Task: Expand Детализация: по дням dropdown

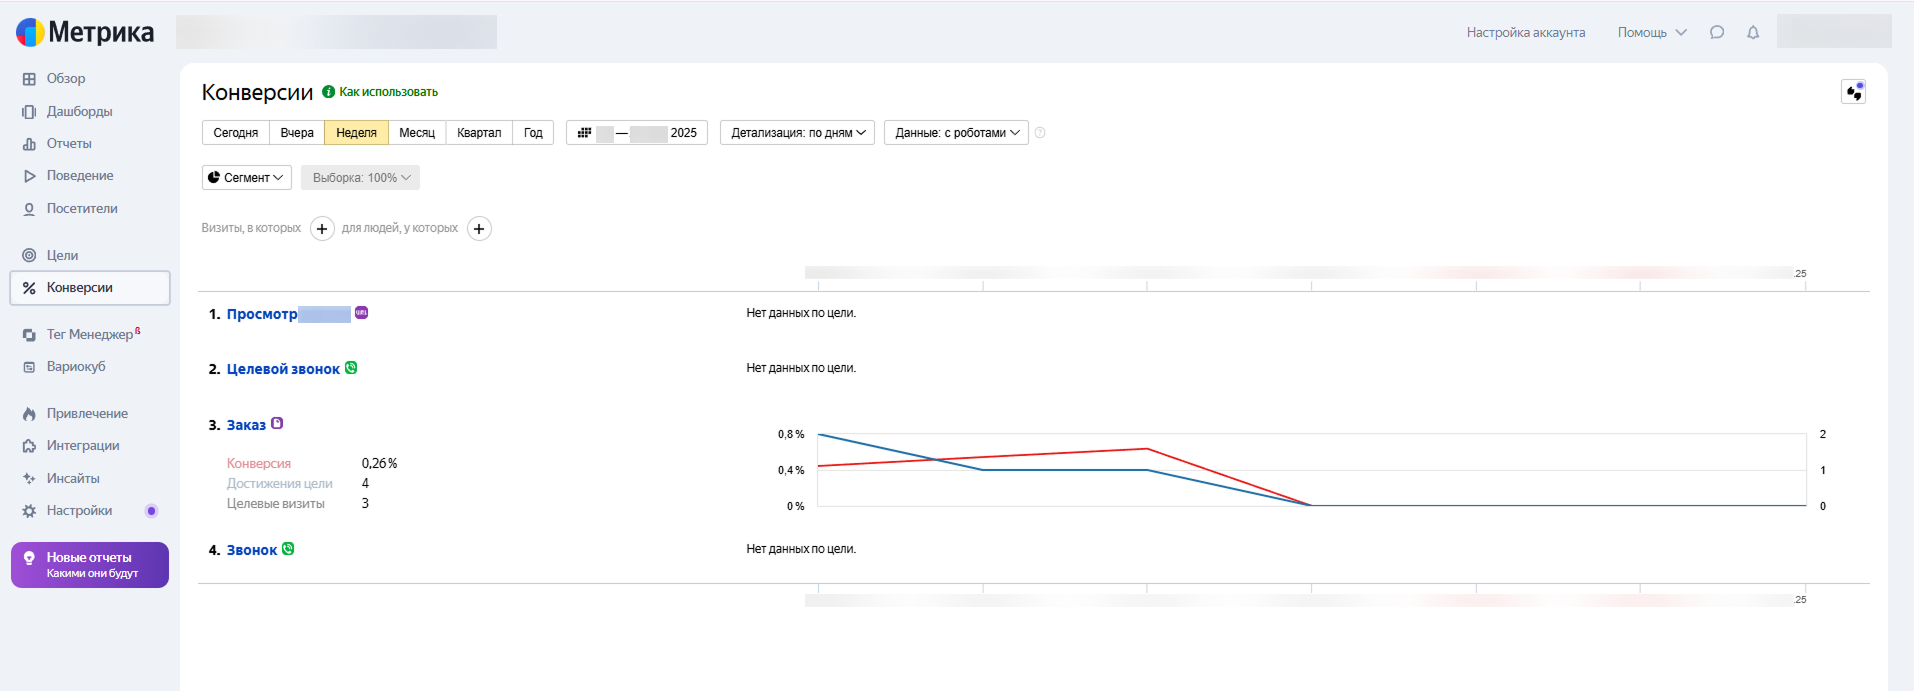Action: click(797, 132)
